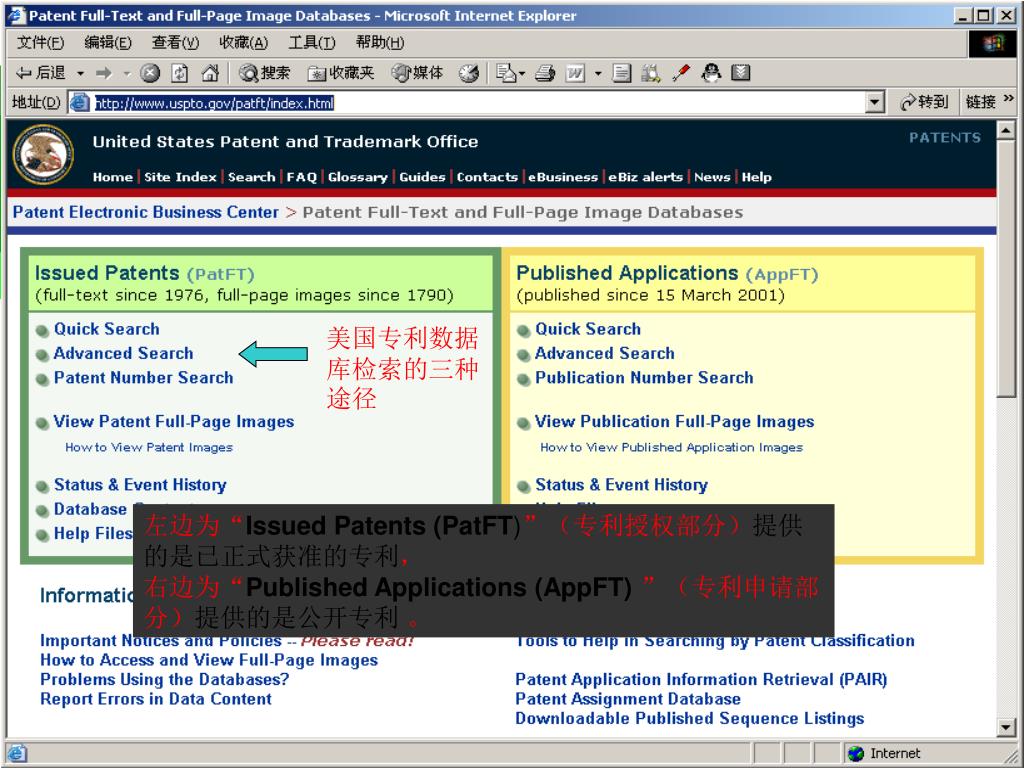Image resolution: width=1024 pixels, height=768 pixels.
Task: Show browsing History from the toolbar
Action: (468, 72)
